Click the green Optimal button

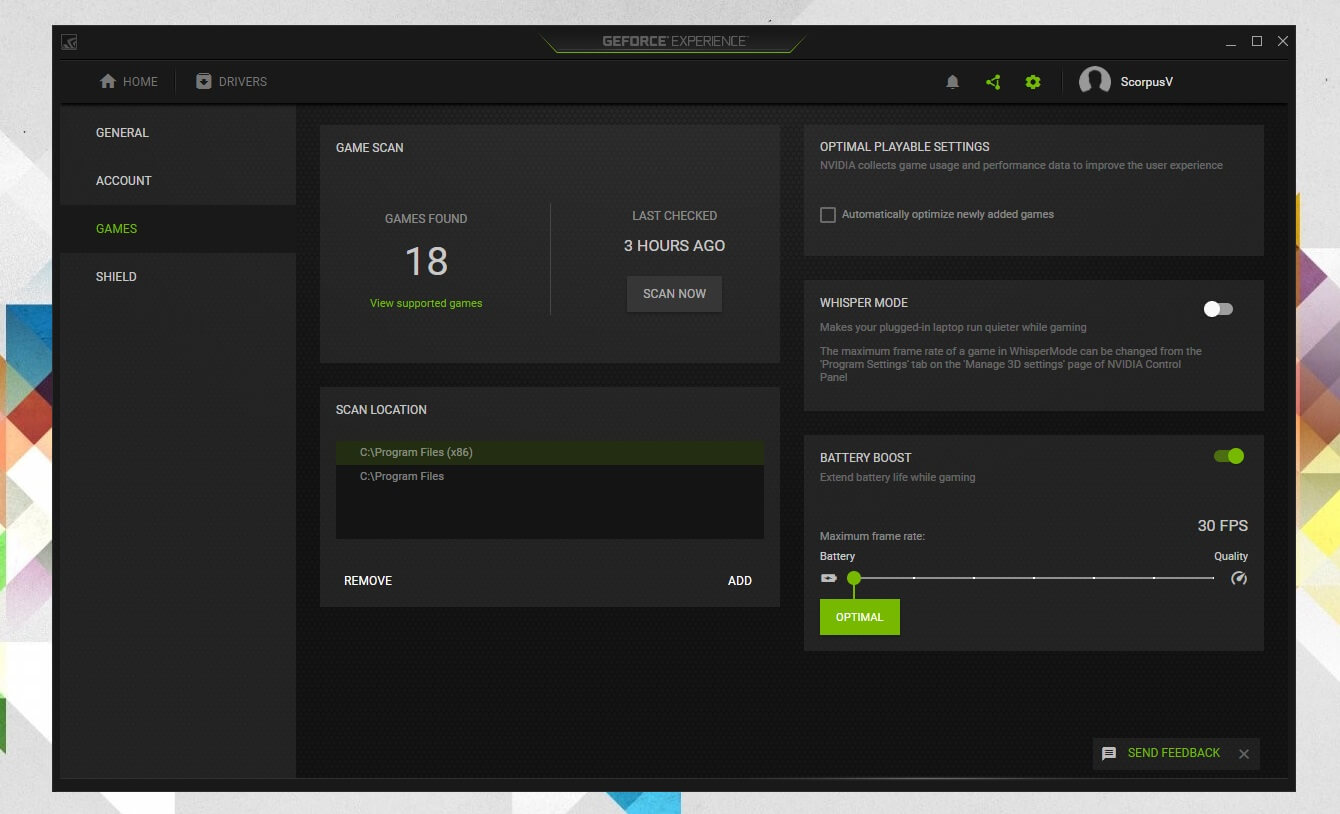pos(860,617)
